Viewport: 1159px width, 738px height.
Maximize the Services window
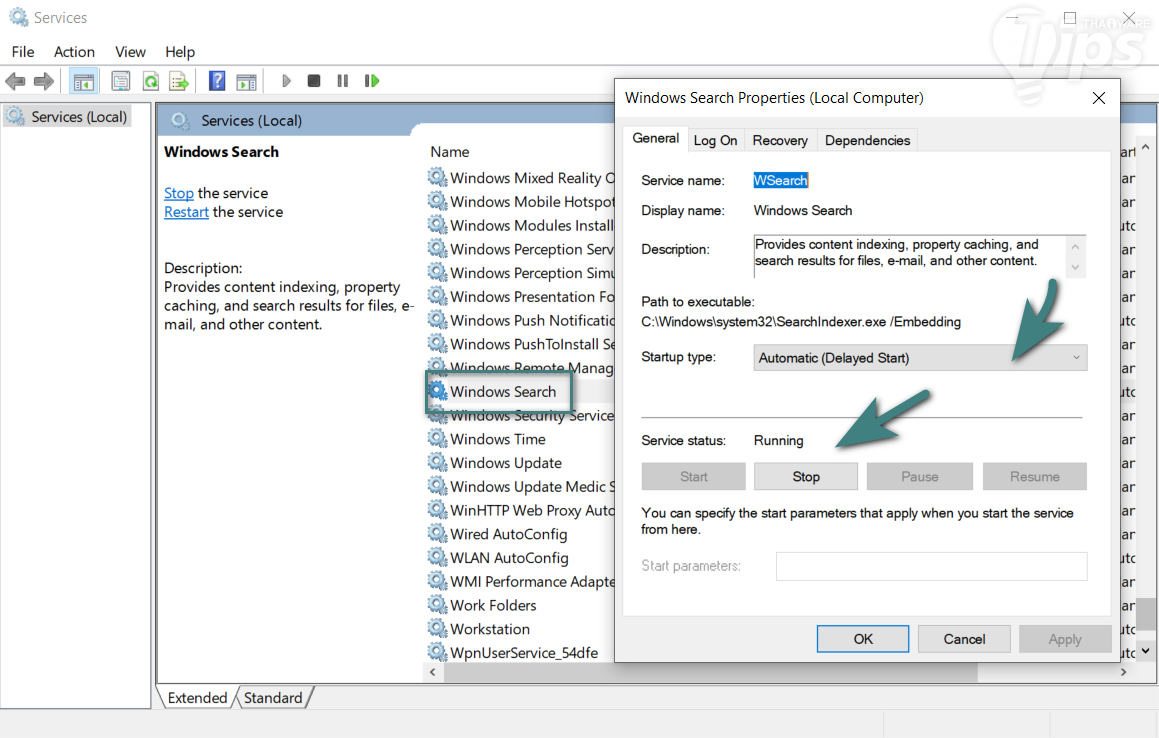click(x=1070, y=18)
